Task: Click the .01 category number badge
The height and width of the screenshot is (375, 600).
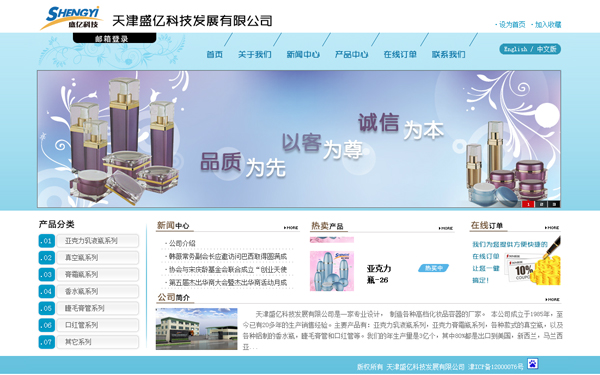Action: 47,241
